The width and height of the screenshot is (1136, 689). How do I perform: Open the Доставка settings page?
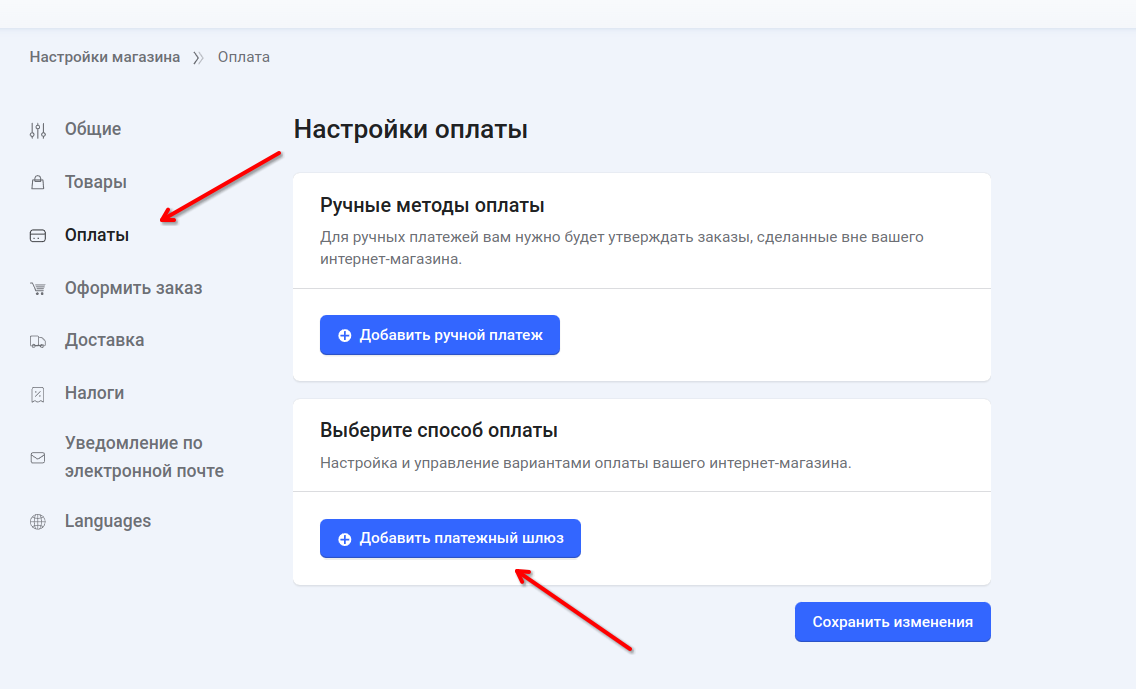[x=104, y=340]
